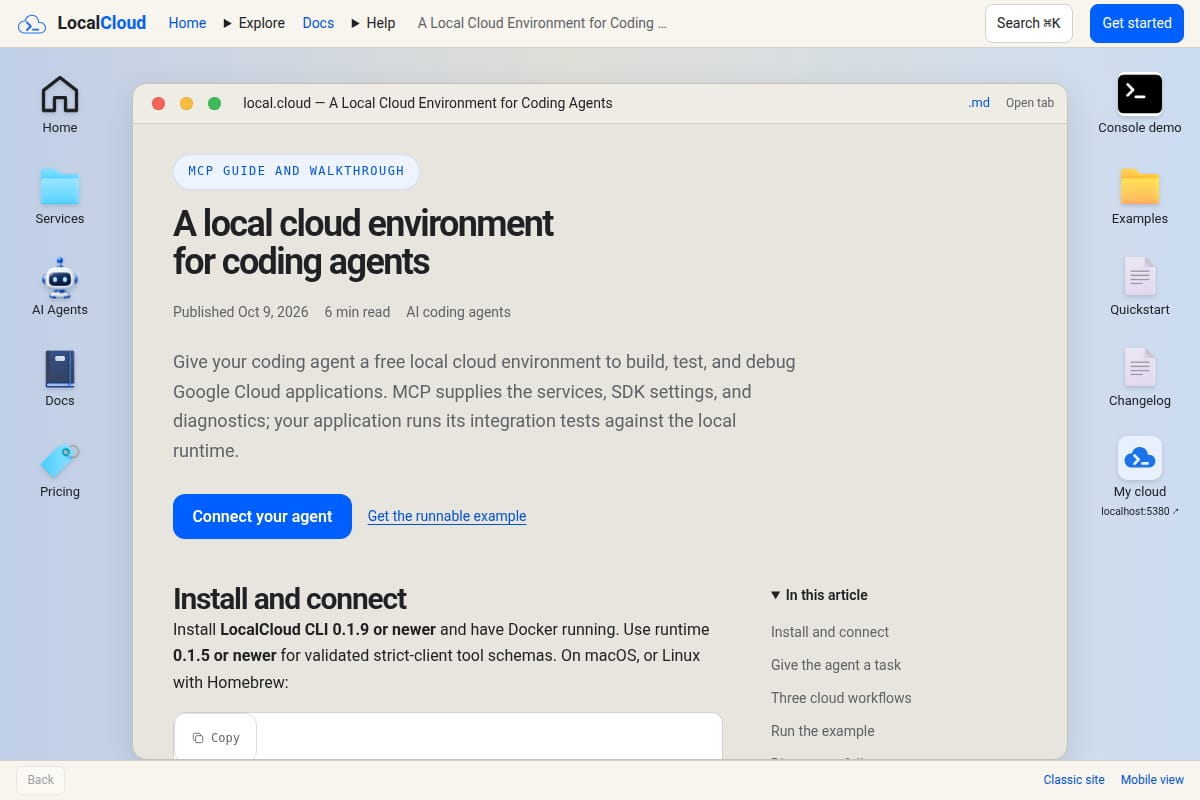The image size is (1200, 800).
Task: Click the AI coding agents tag
Action: coord(458,312)
